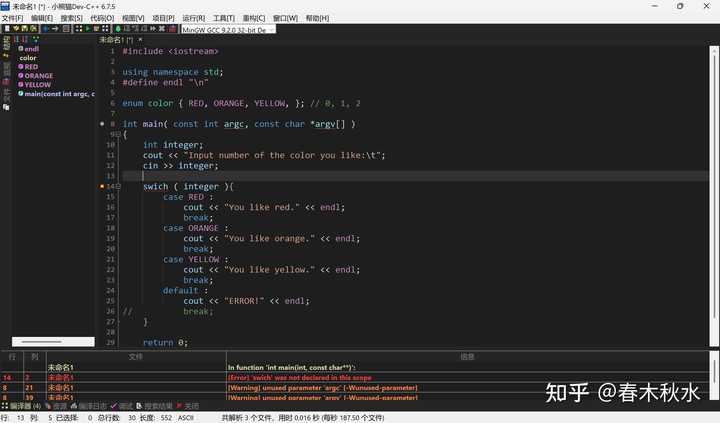Image resolution: width=720 pixels, height=423 pixels.
Task: Click the unused parameter 'argc' warning row
Action: (x=354, y=388)
